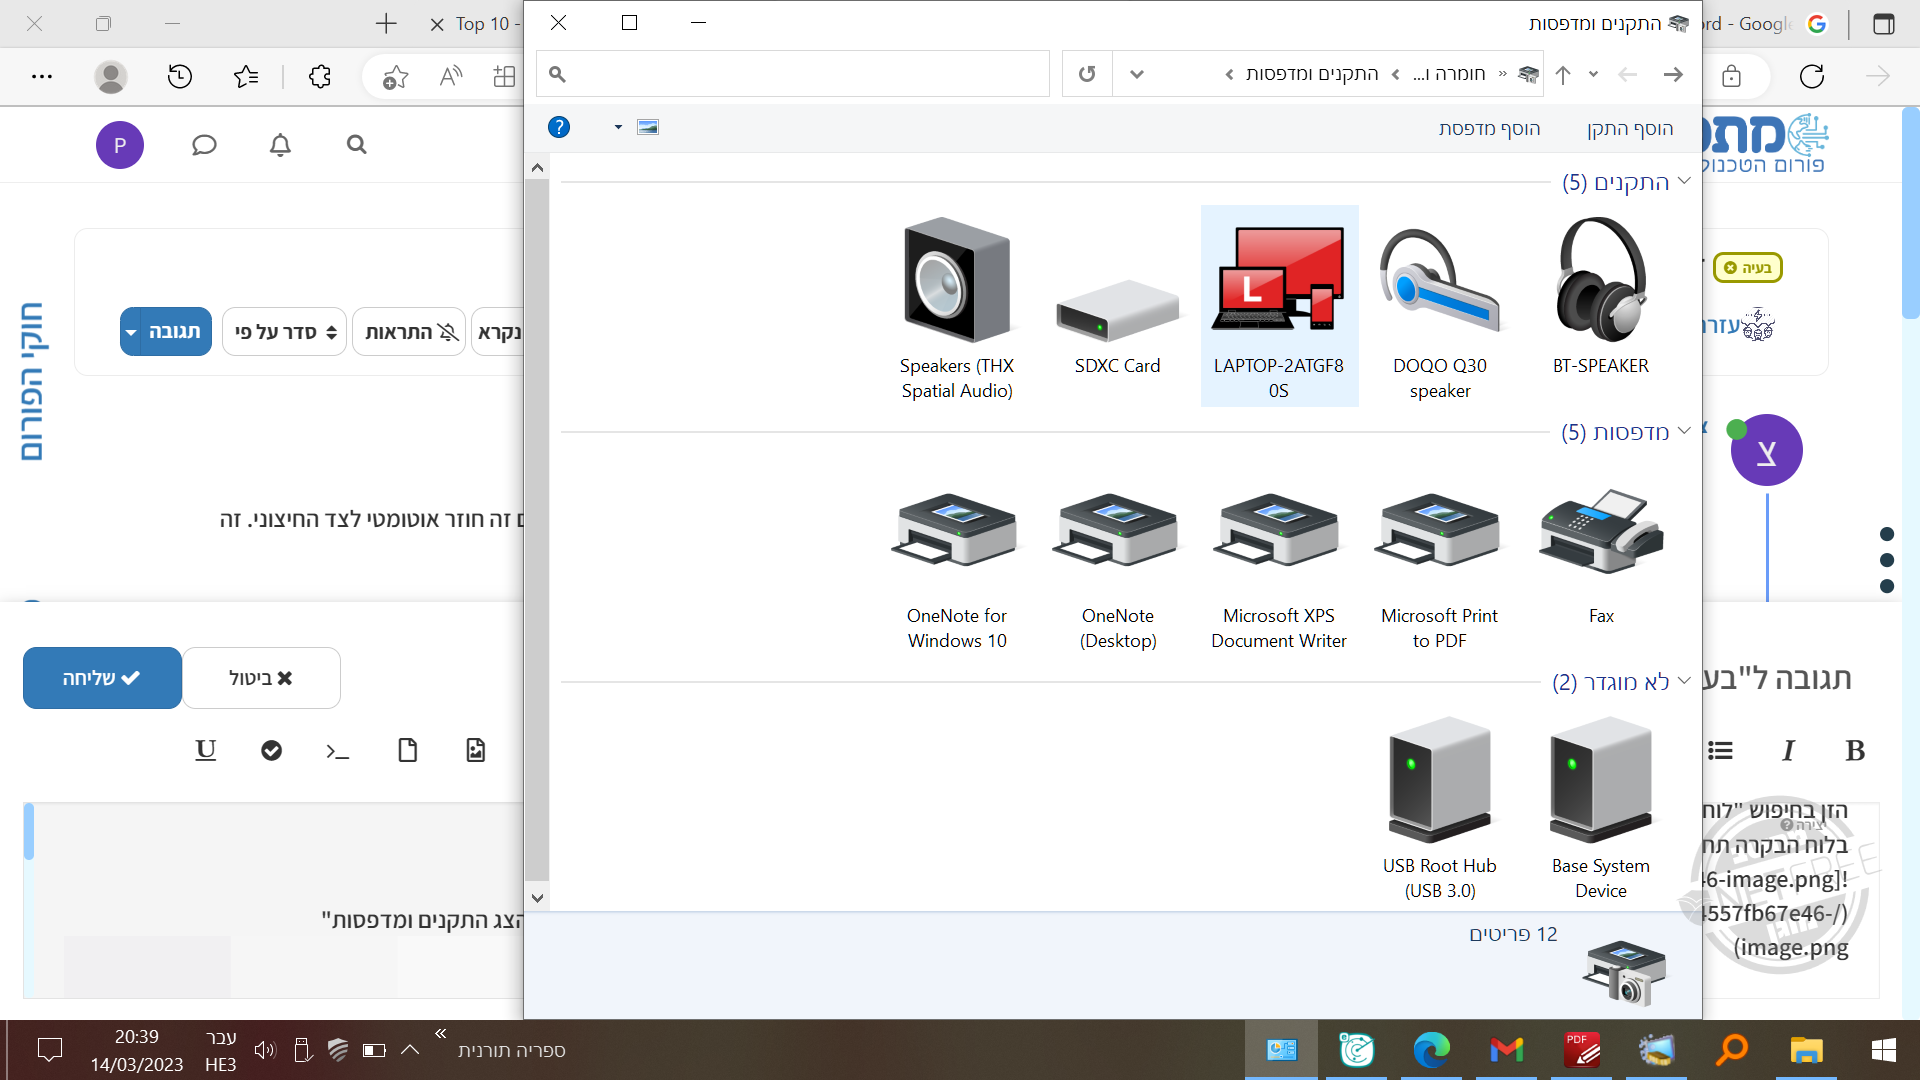Screen dimensions: 1920x1080
Task: Click the שליחה submit button in browser
Action: pyautogui.click(x=102, y=678)
